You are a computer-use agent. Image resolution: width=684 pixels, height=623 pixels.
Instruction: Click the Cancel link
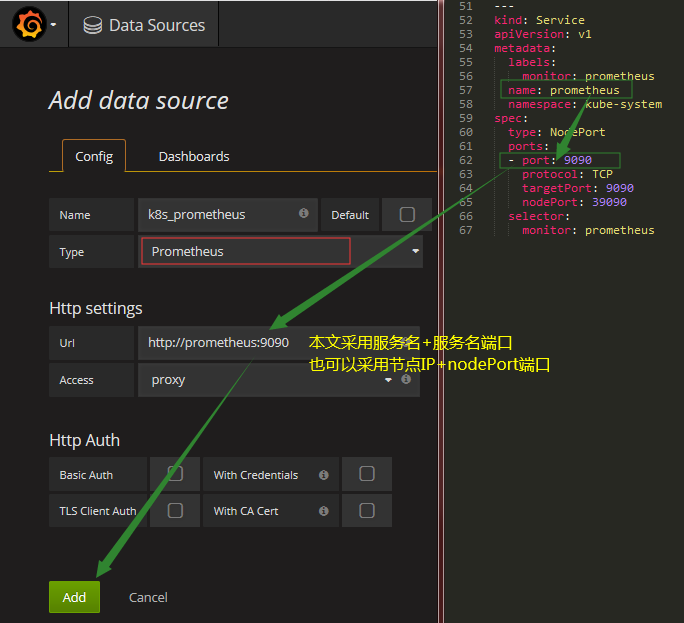point(148,597)
